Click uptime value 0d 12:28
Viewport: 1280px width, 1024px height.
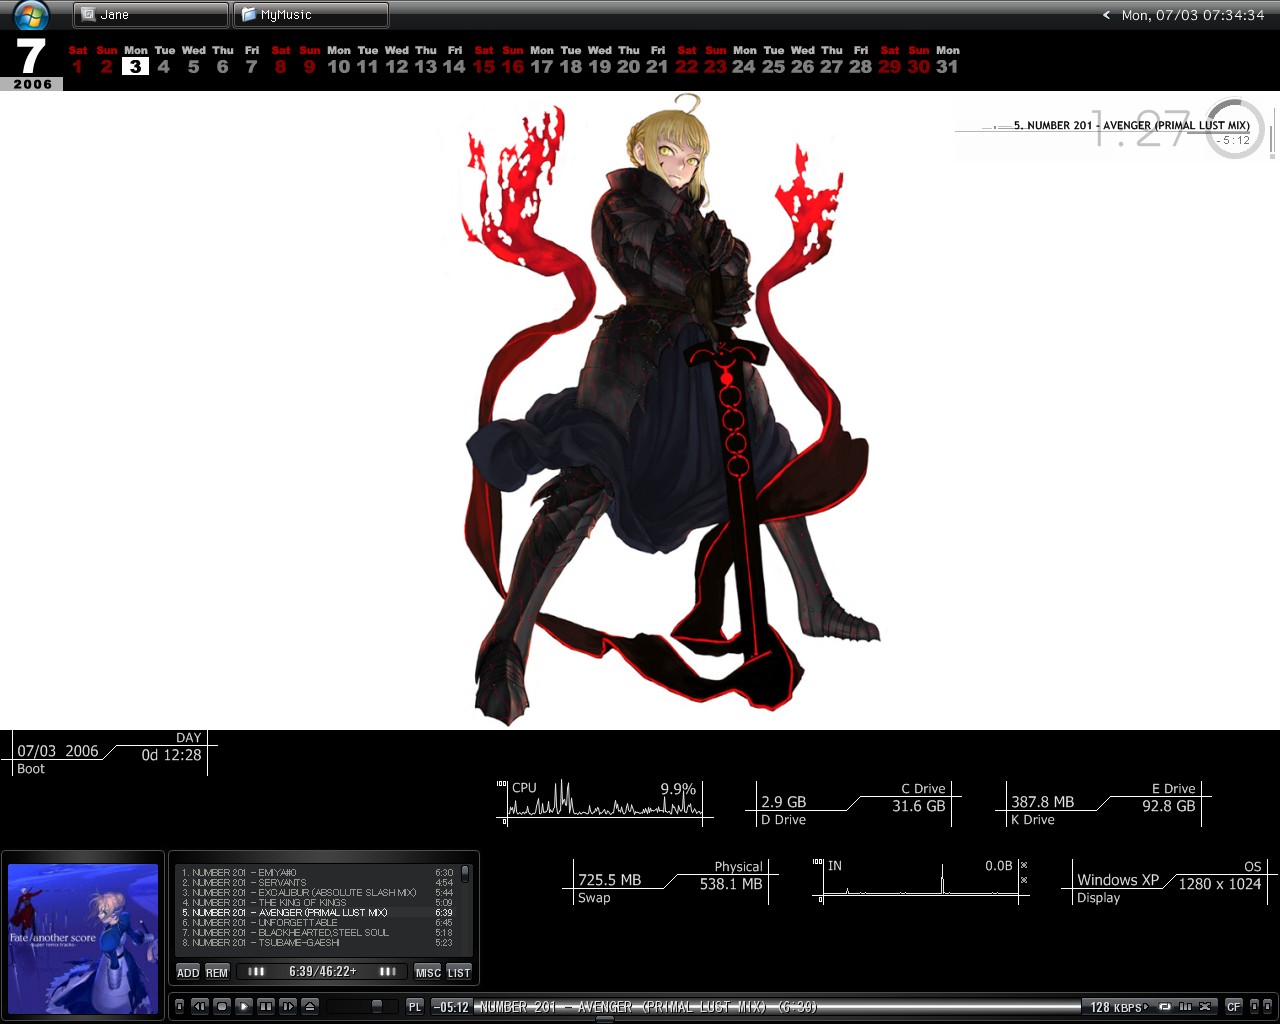click(171, 755)
